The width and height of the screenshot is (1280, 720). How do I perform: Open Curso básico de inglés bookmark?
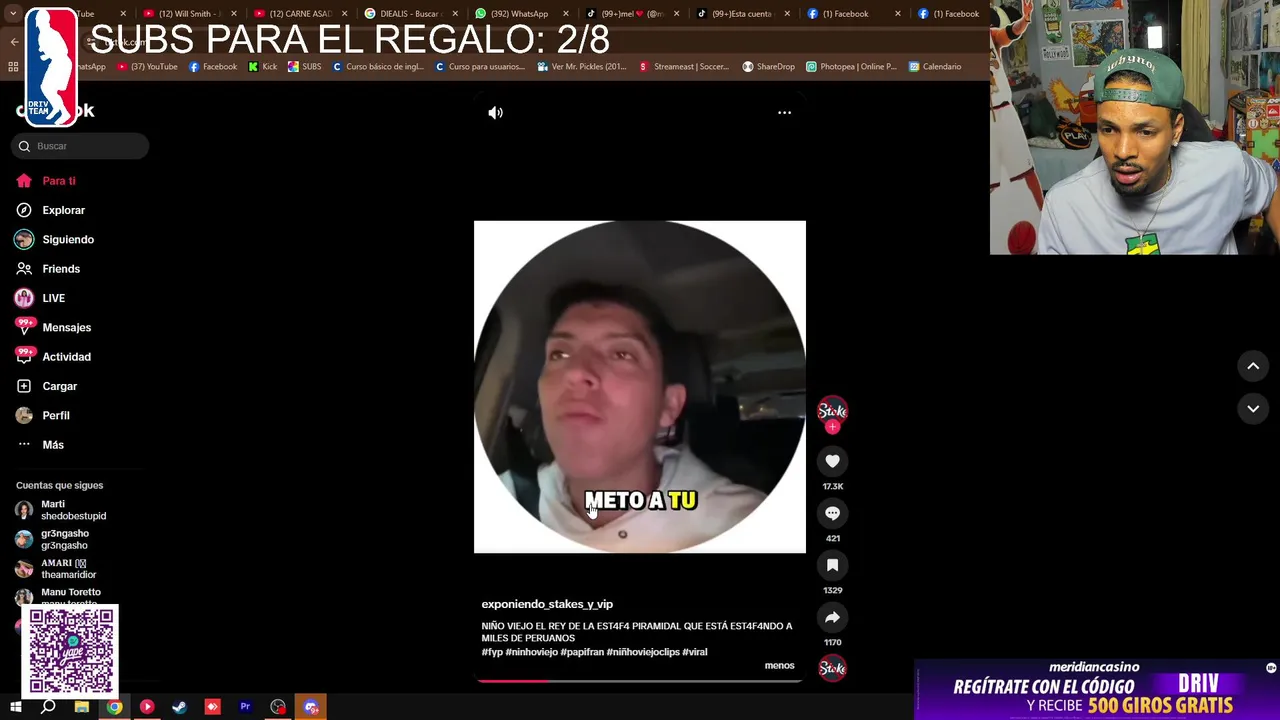click(379, 67)
